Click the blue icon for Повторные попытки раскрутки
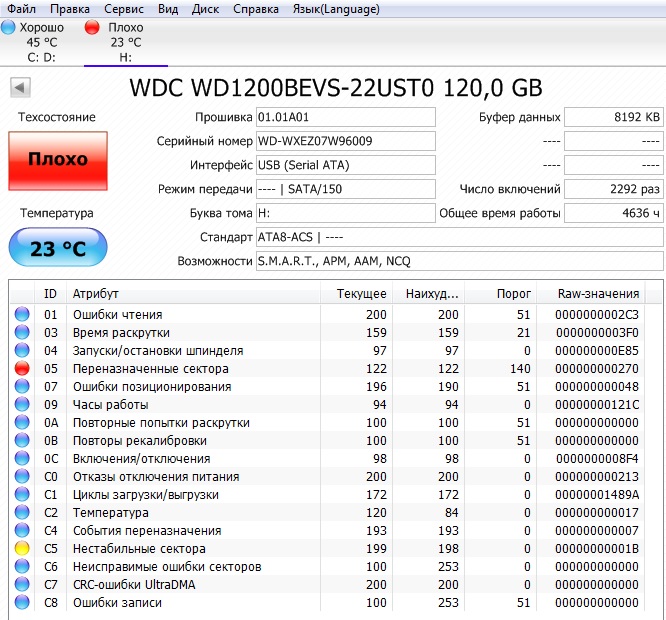Screen dimensions: 666x620 pos(22,423)
